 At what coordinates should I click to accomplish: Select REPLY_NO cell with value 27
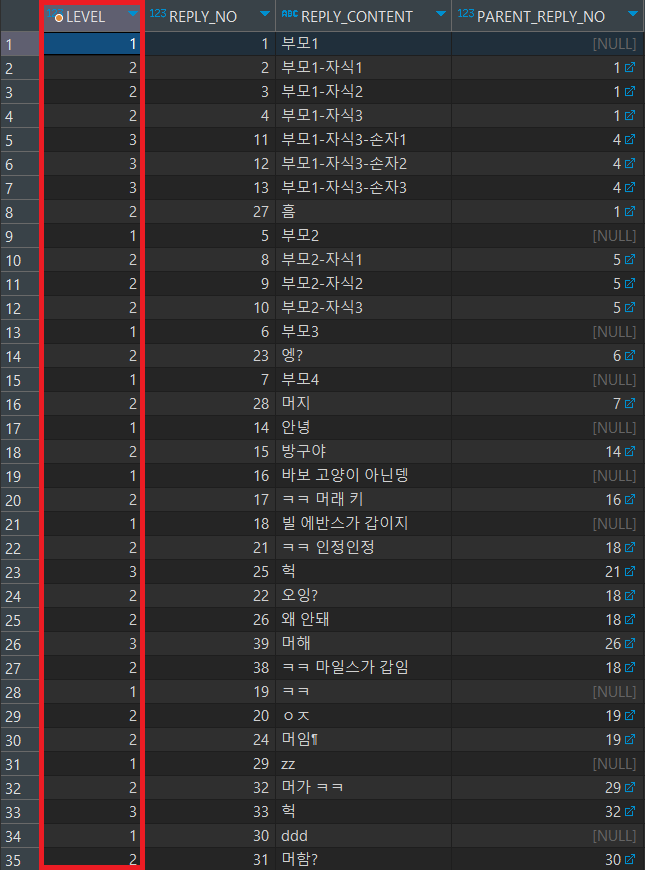210,211
